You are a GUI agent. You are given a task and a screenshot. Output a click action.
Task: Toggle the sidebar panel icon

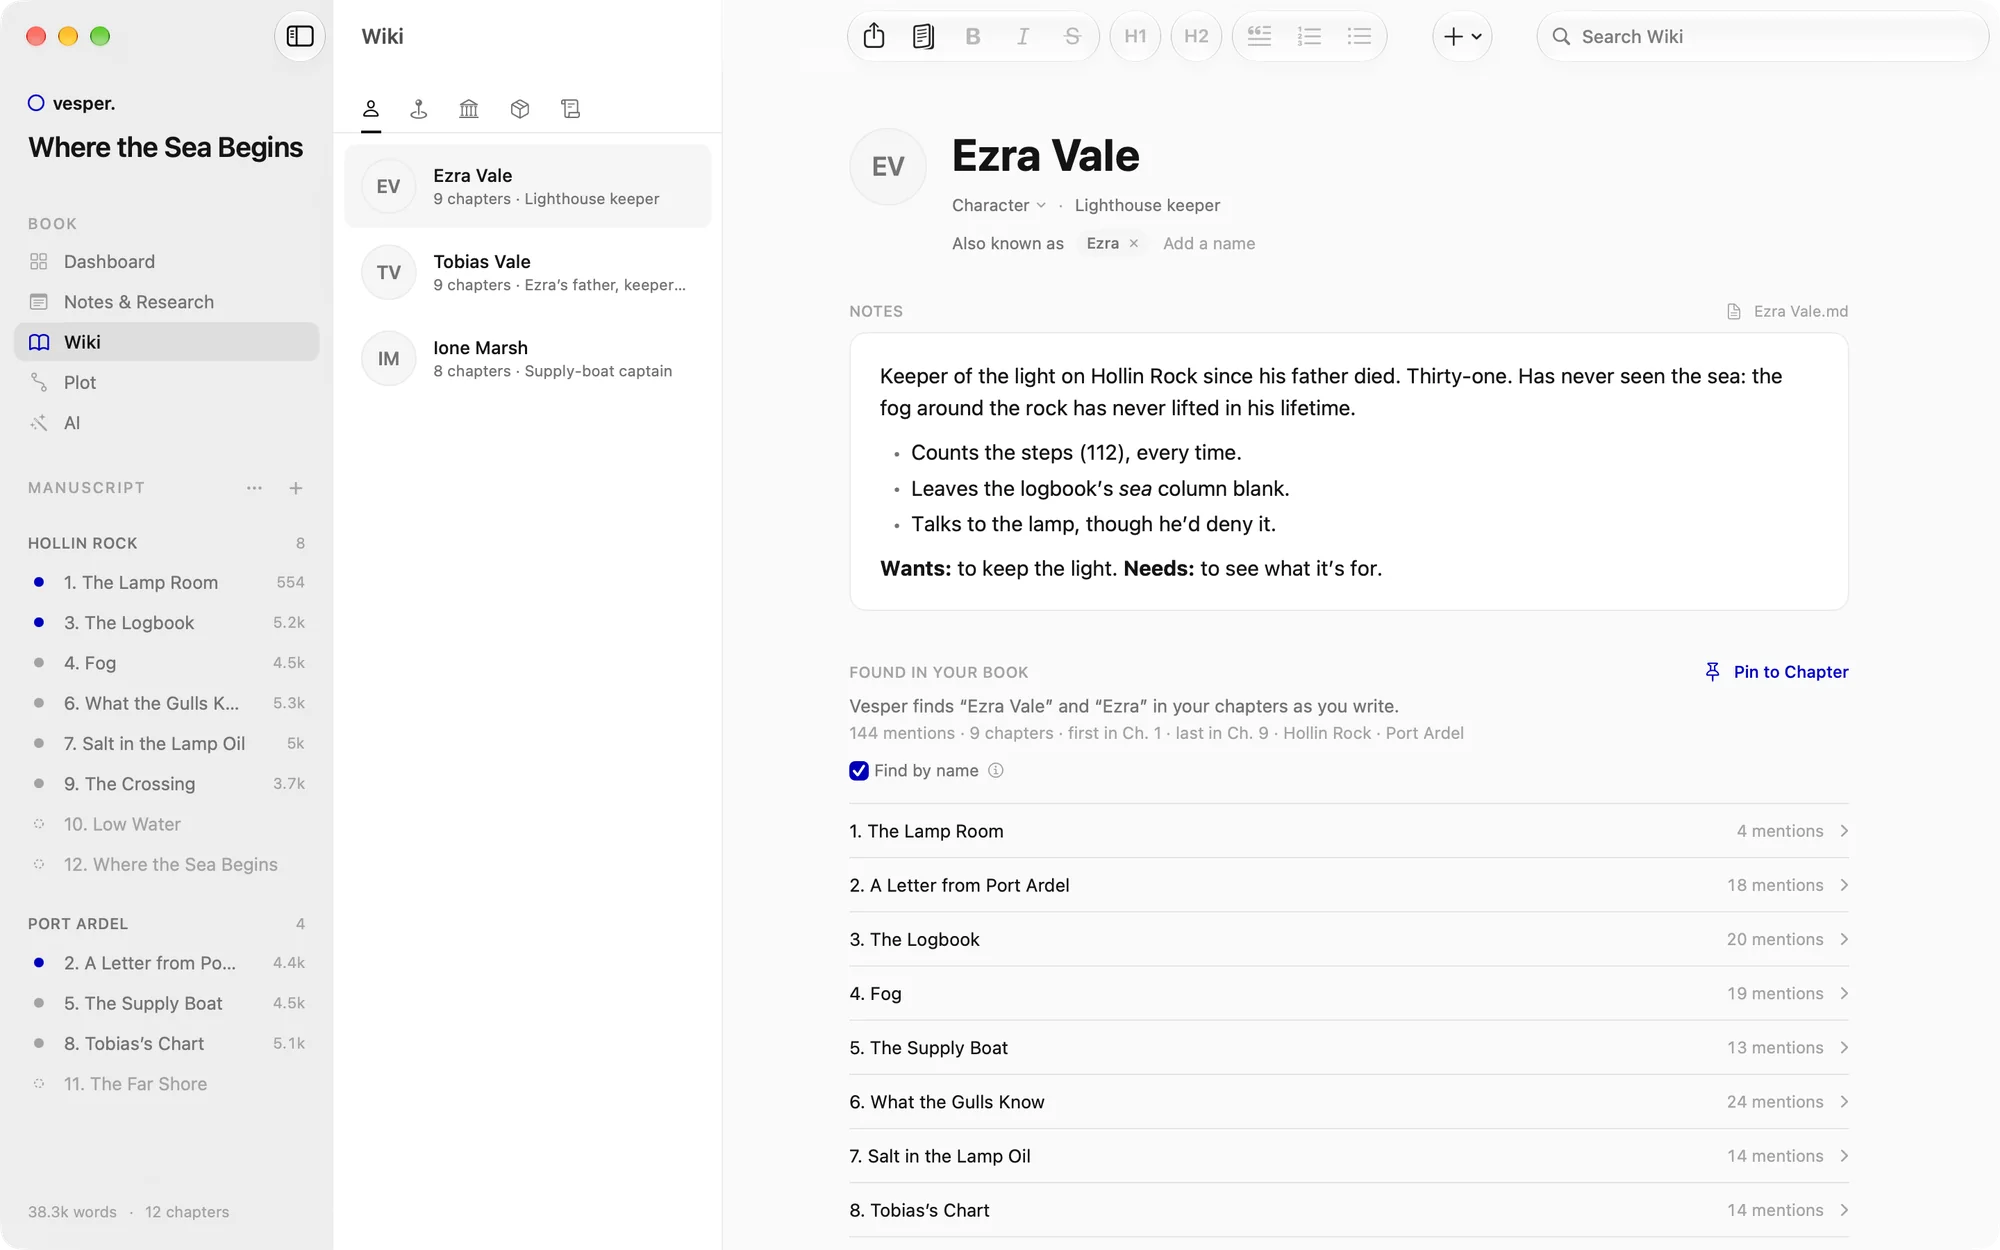300,36
